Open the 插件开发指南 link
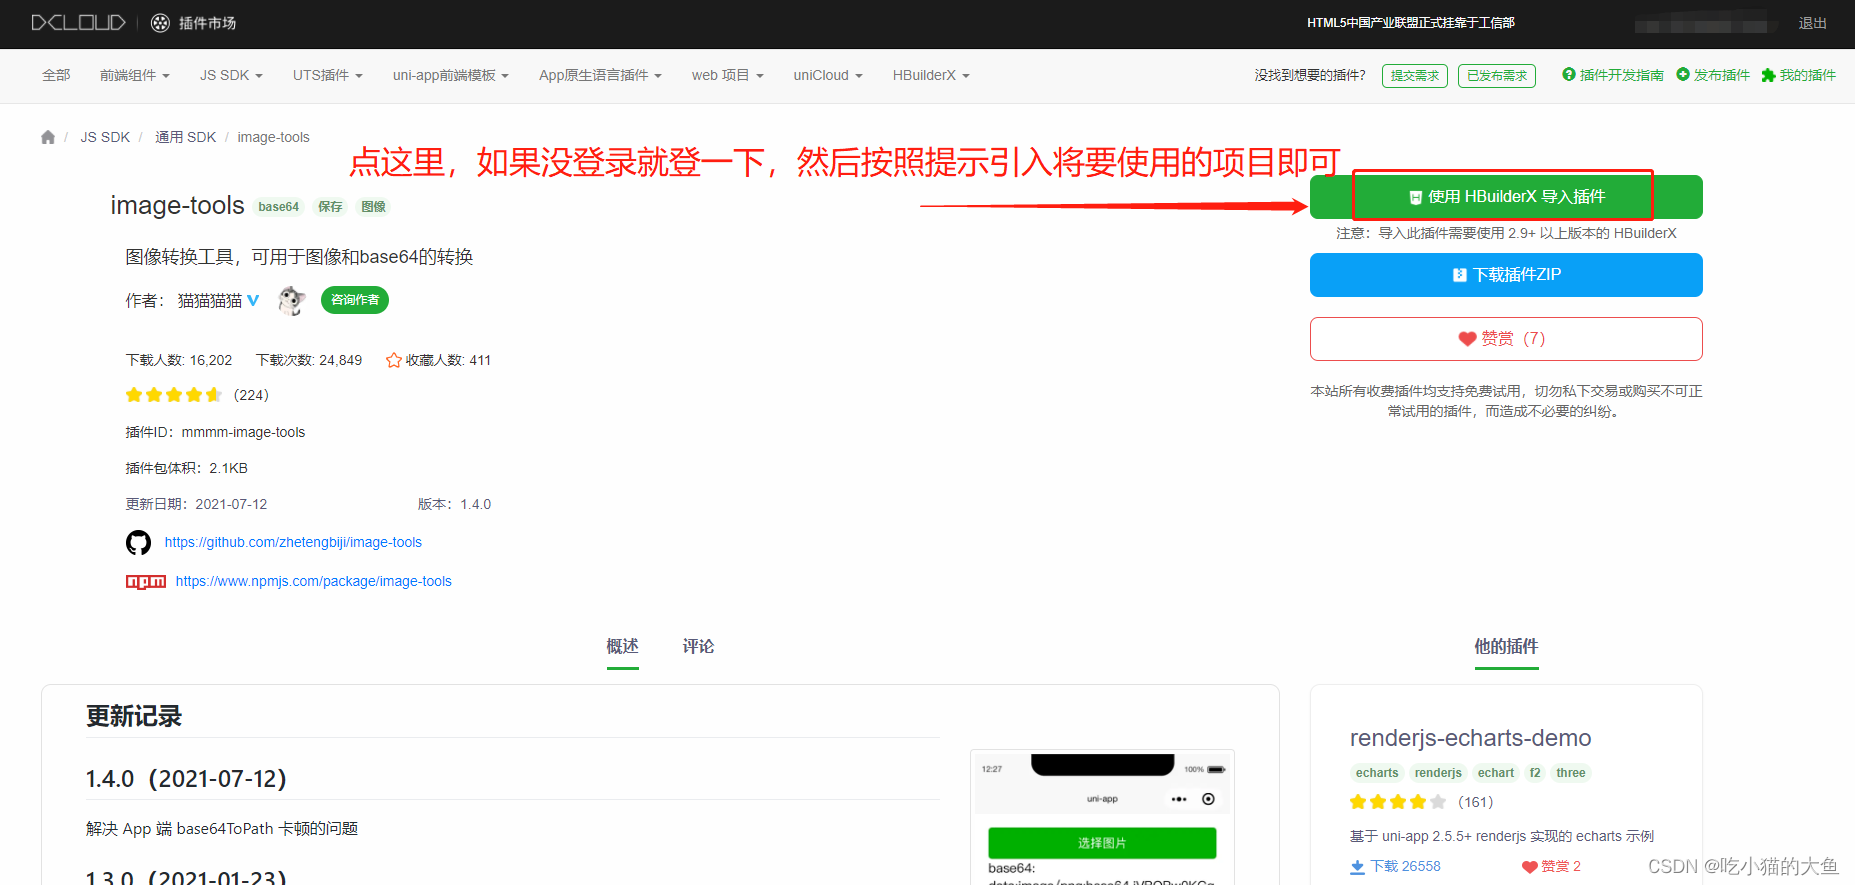 point(1621,75)
